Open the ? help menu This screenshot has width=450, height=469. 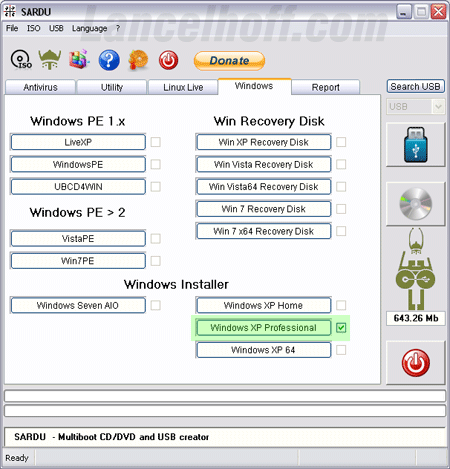(118, 28)
